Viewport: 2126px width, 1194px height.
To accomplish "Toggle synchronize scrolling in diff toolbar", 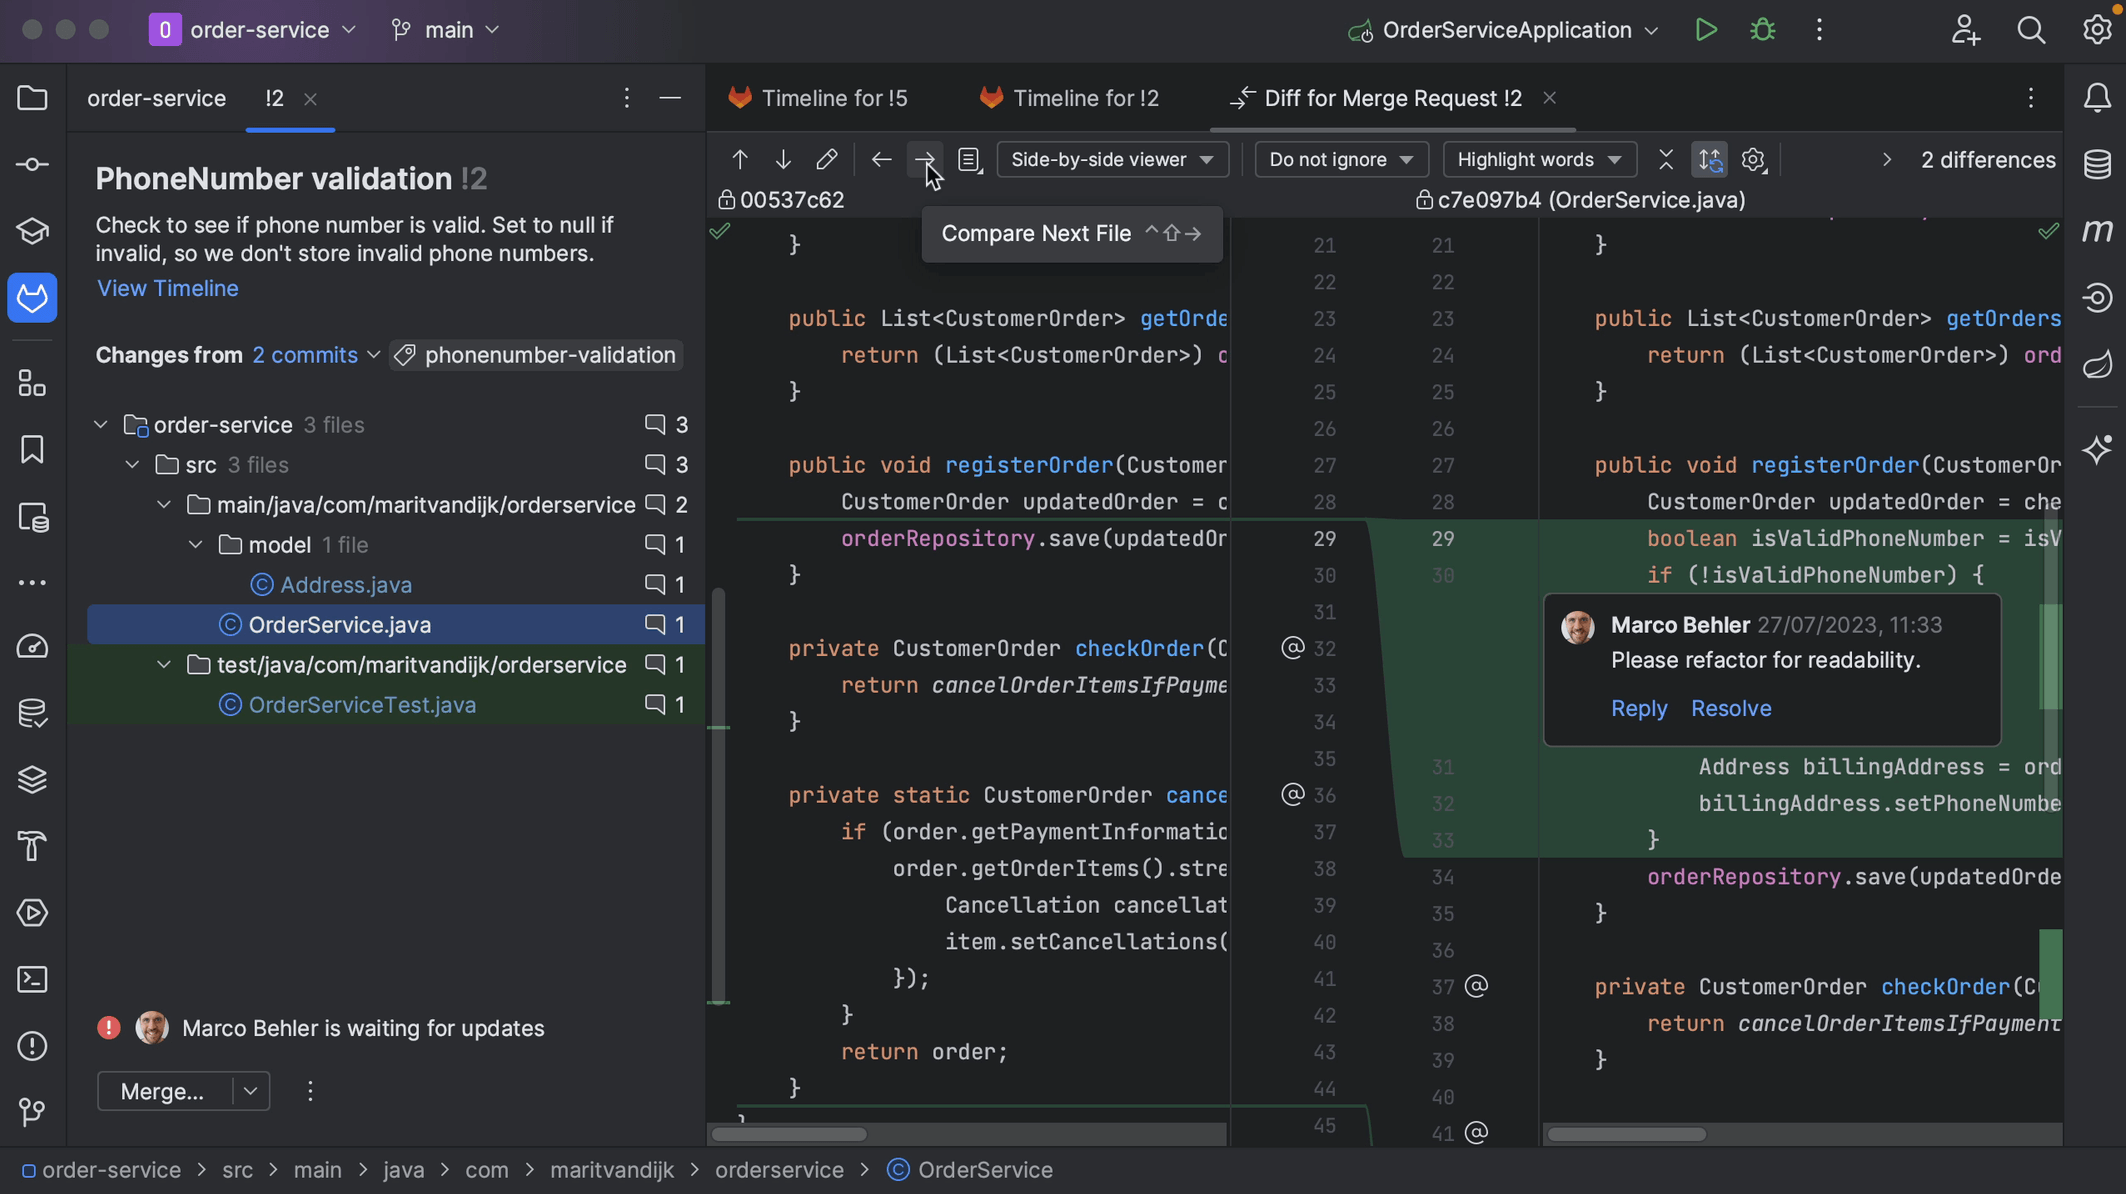I will click(x=1710, y=160).
